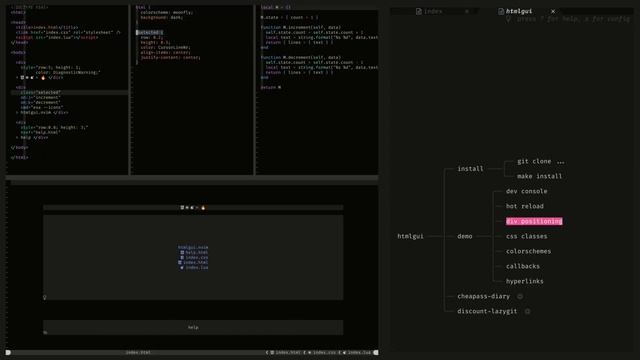Switch to the htmlgui tab
640x360 pixels.
coord(519,11)
